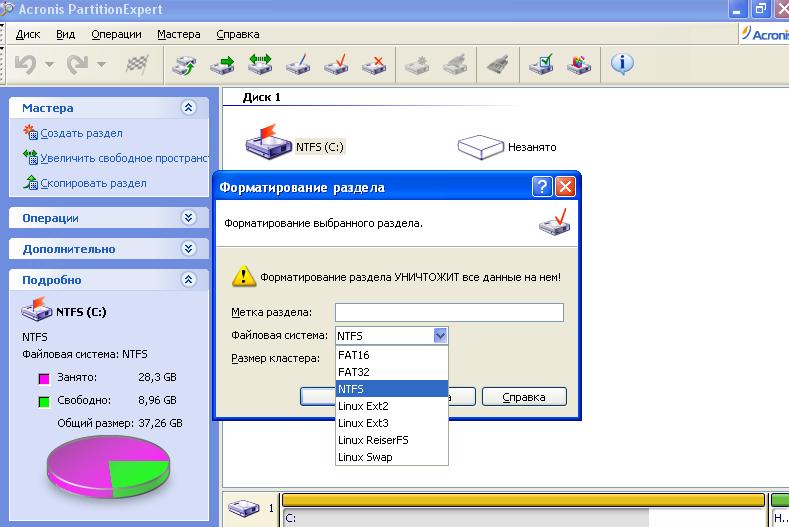Image resolution: width=789 pixels, height=527 pixels.
Task: Click the Диск 1 heading
Action: (x=262, y=97)
